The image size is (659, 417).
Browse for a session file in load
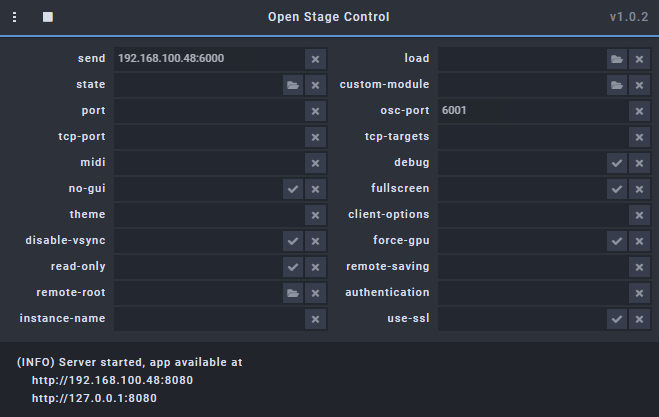click(617, 59)
